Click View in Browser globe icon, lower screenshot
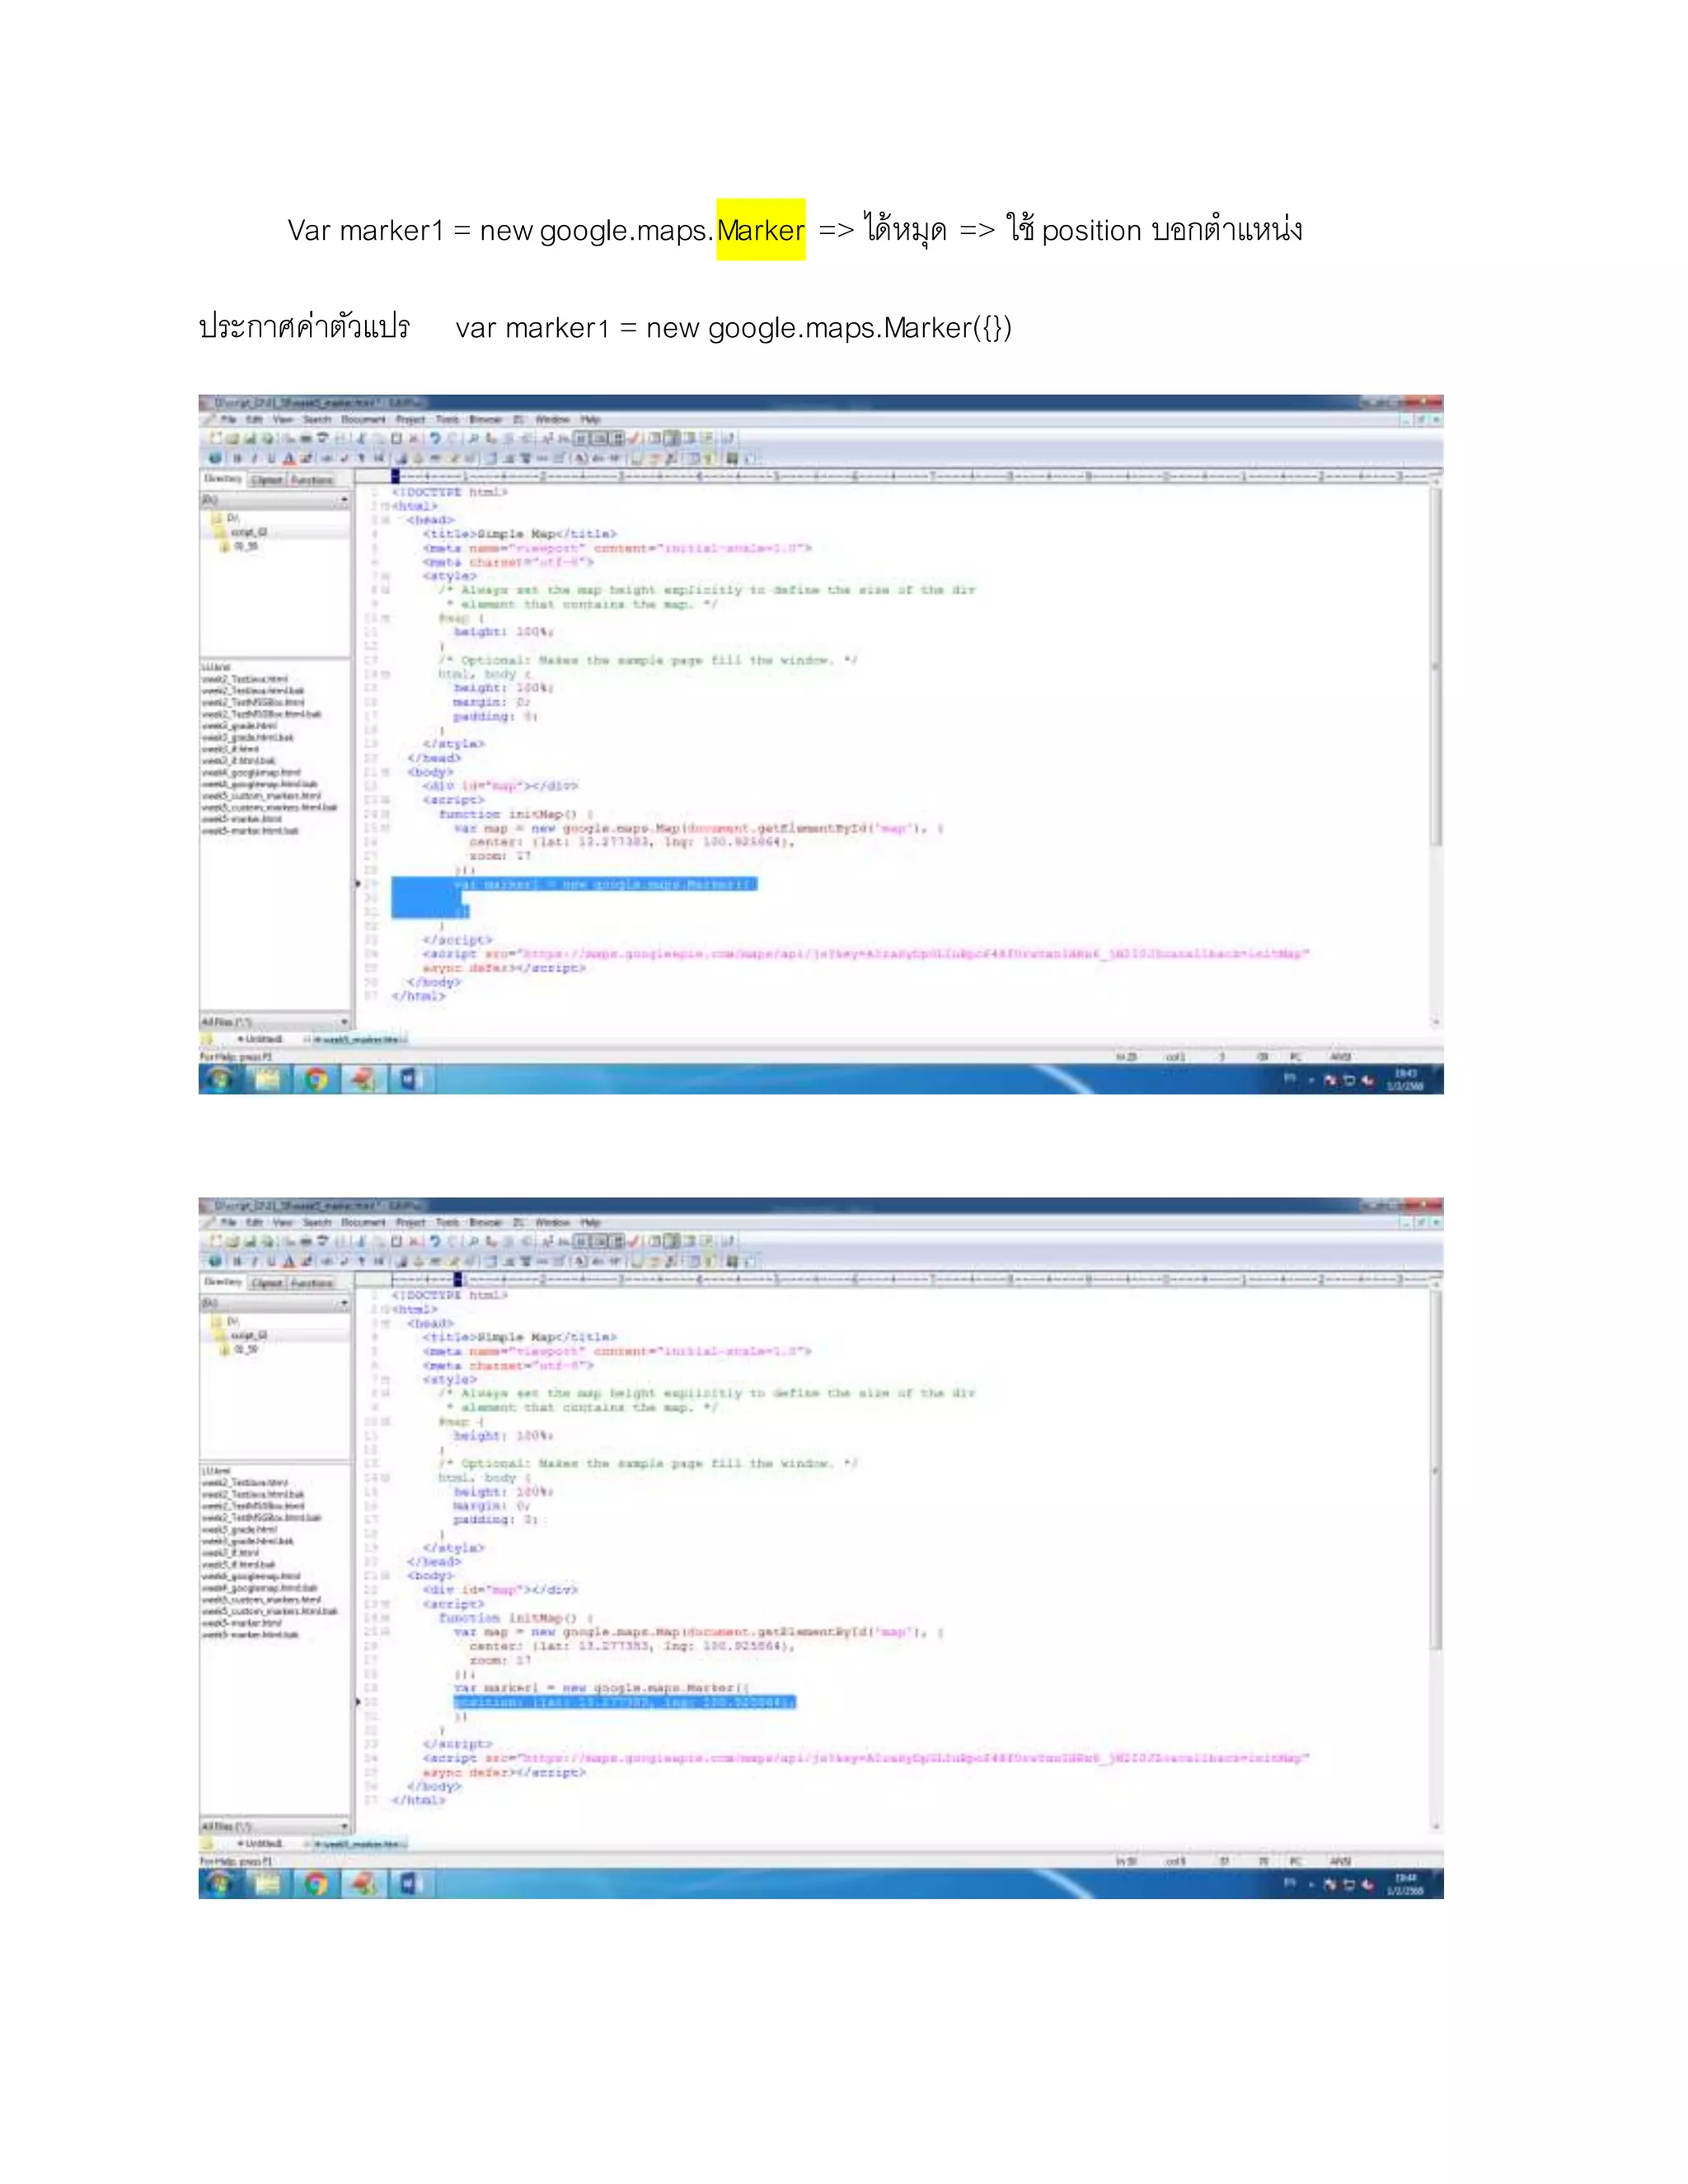The image size is (1688, 2184). tap(215, 1261)
